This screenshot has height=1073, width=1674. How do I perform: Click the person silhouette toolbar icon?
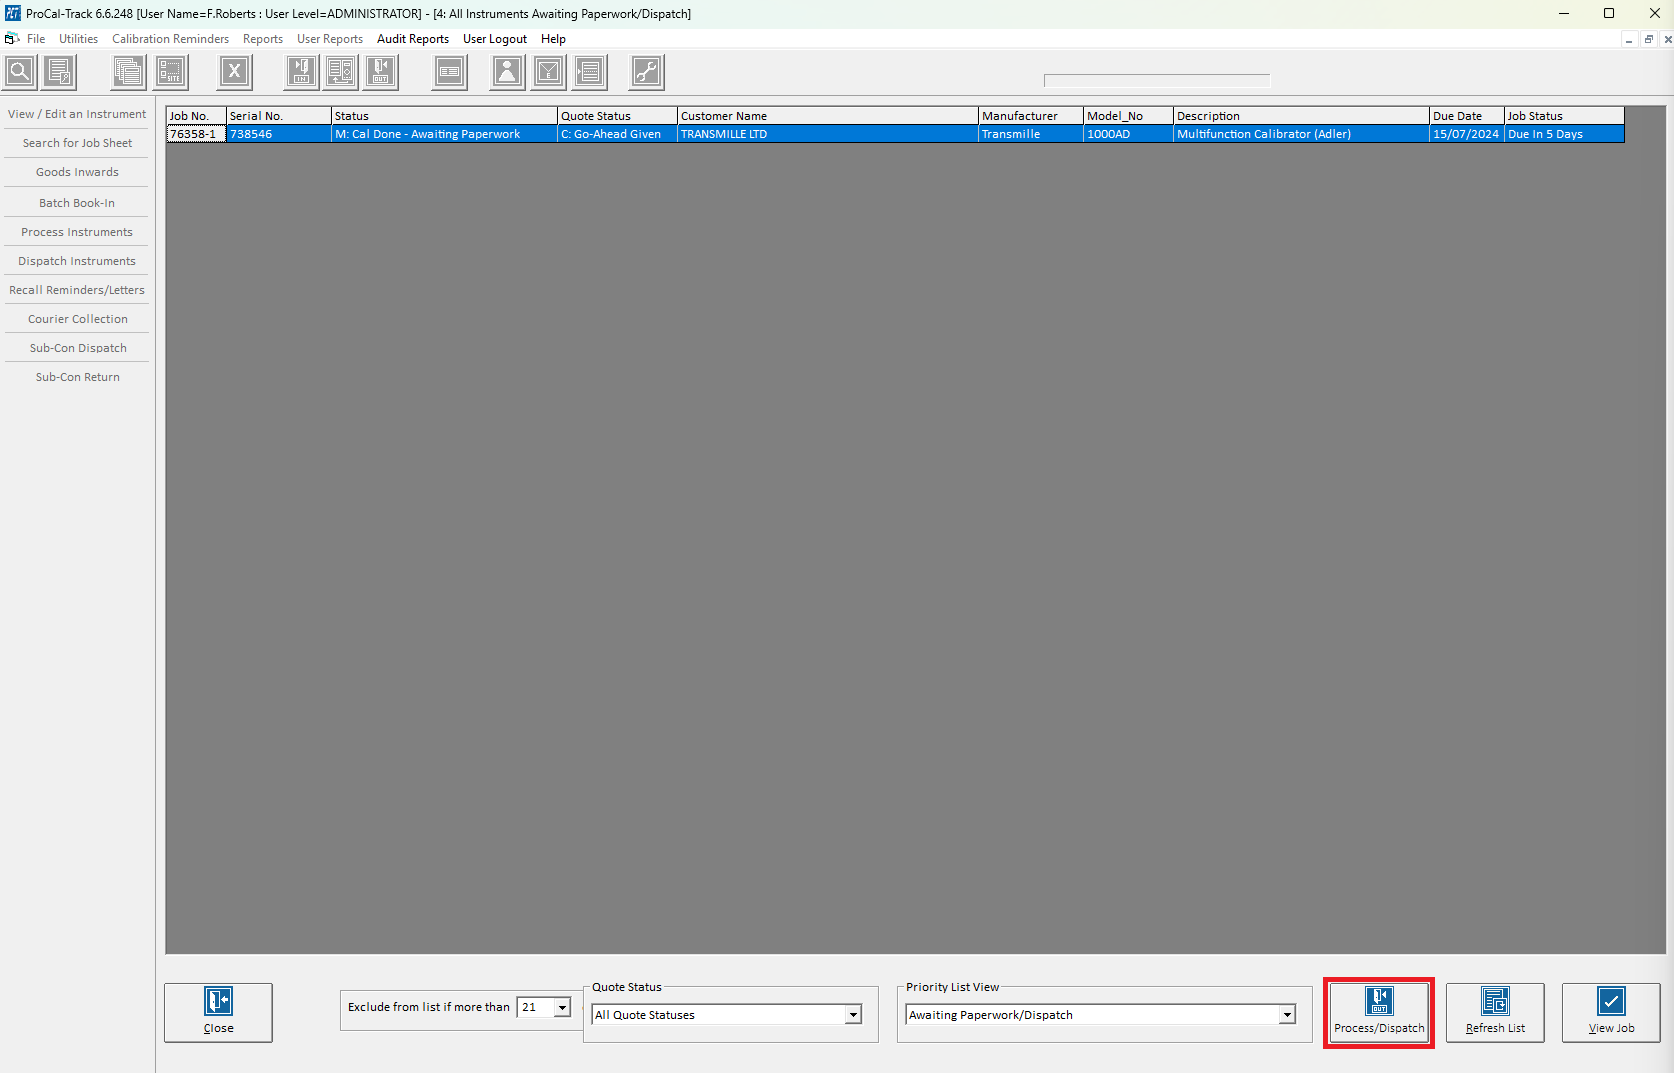point(508,72)
